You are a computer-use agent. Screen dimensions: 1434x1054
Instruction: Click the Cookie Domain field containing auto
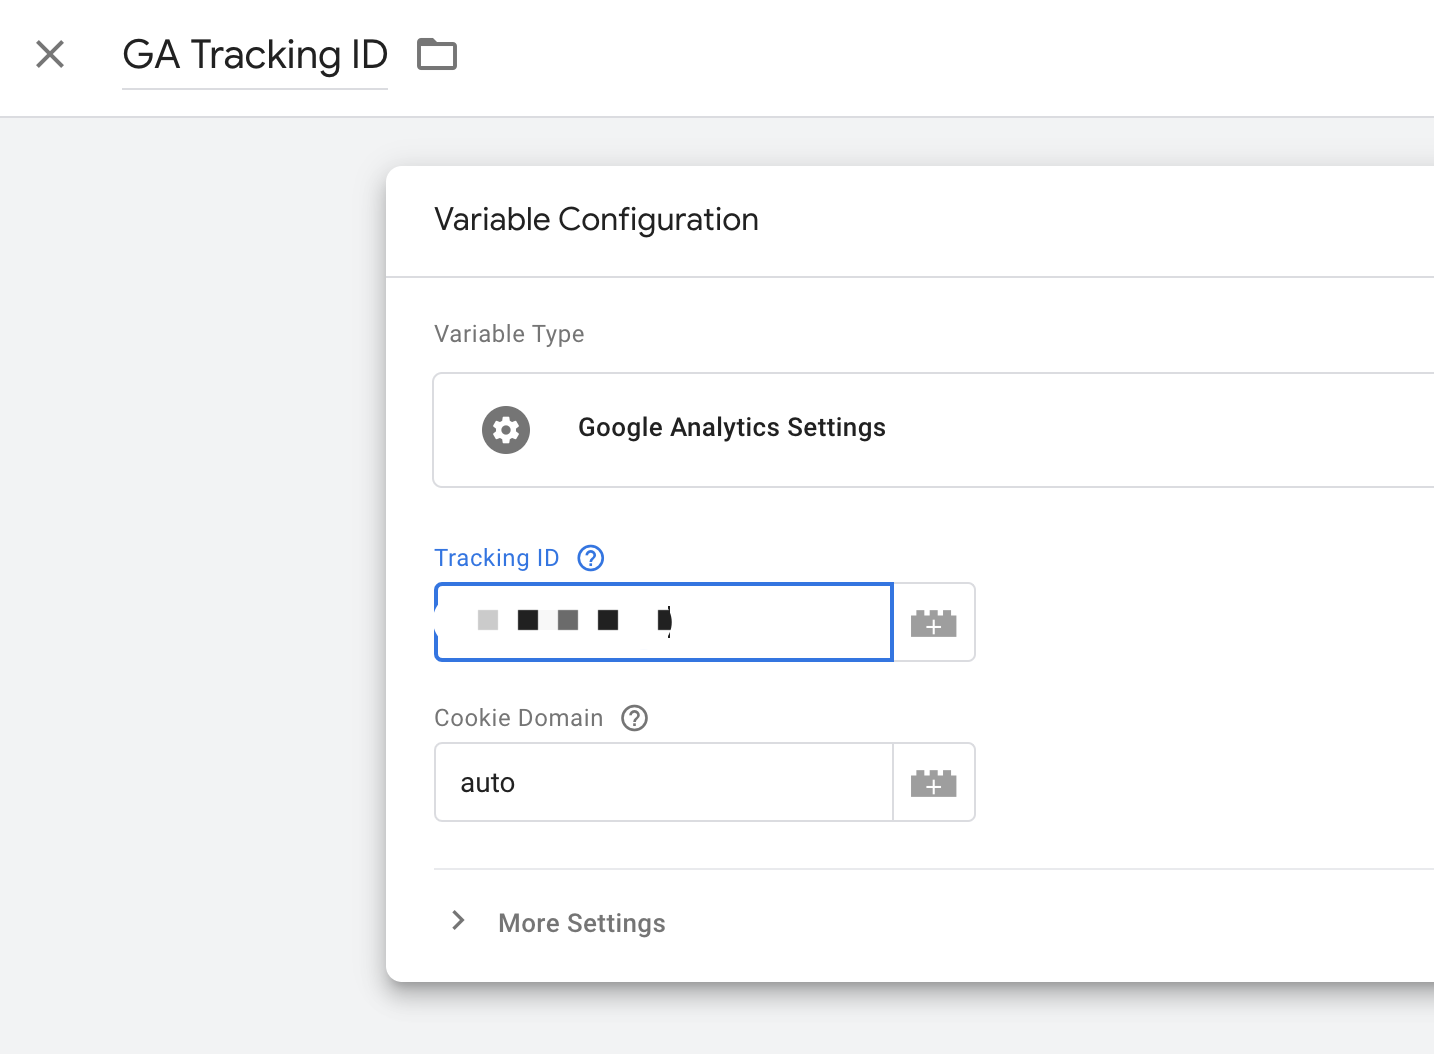tap(664, 782)
